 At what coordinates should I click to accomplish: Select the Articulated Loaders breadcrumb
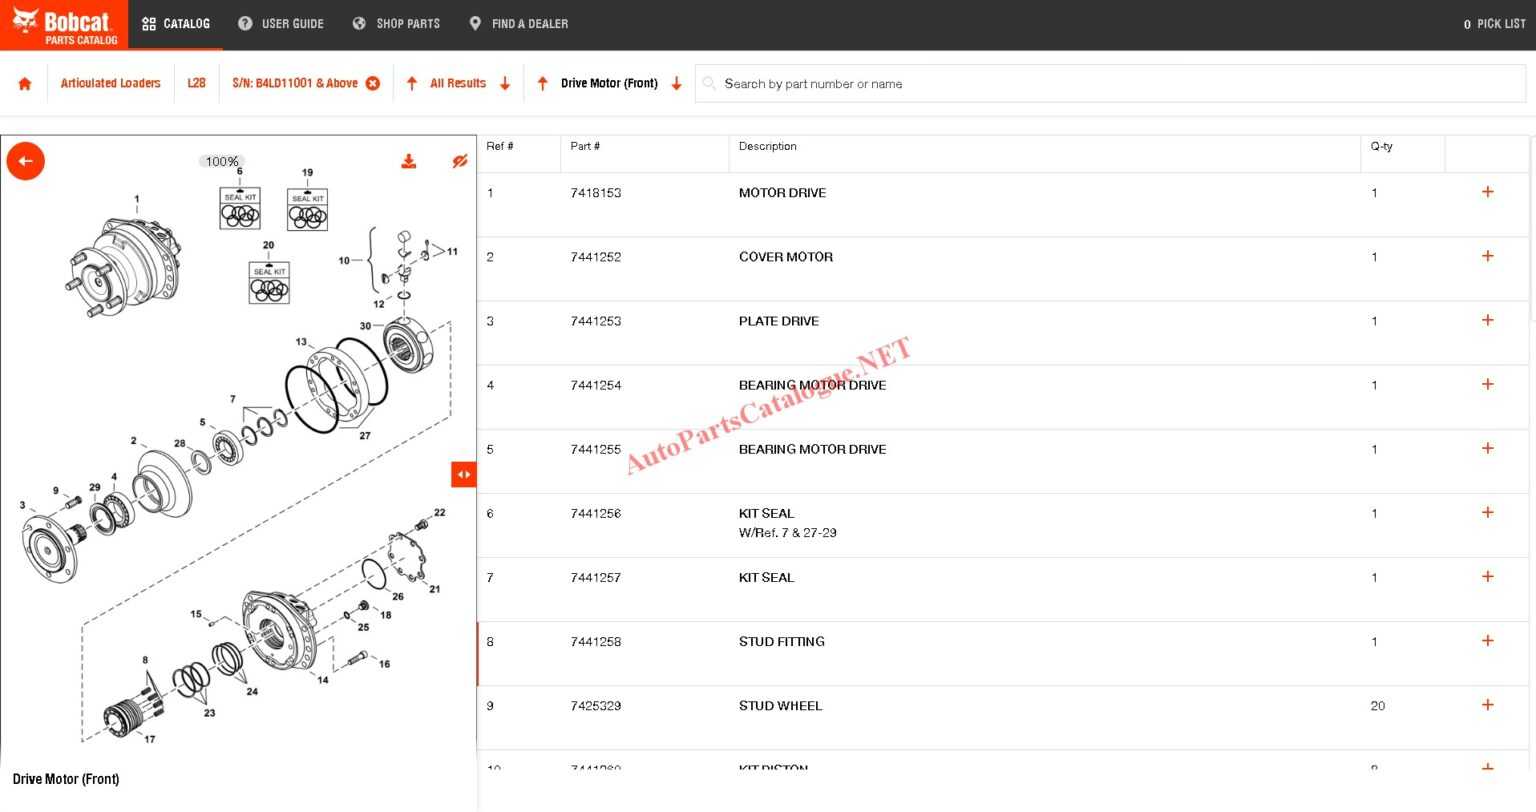point(110,84)
